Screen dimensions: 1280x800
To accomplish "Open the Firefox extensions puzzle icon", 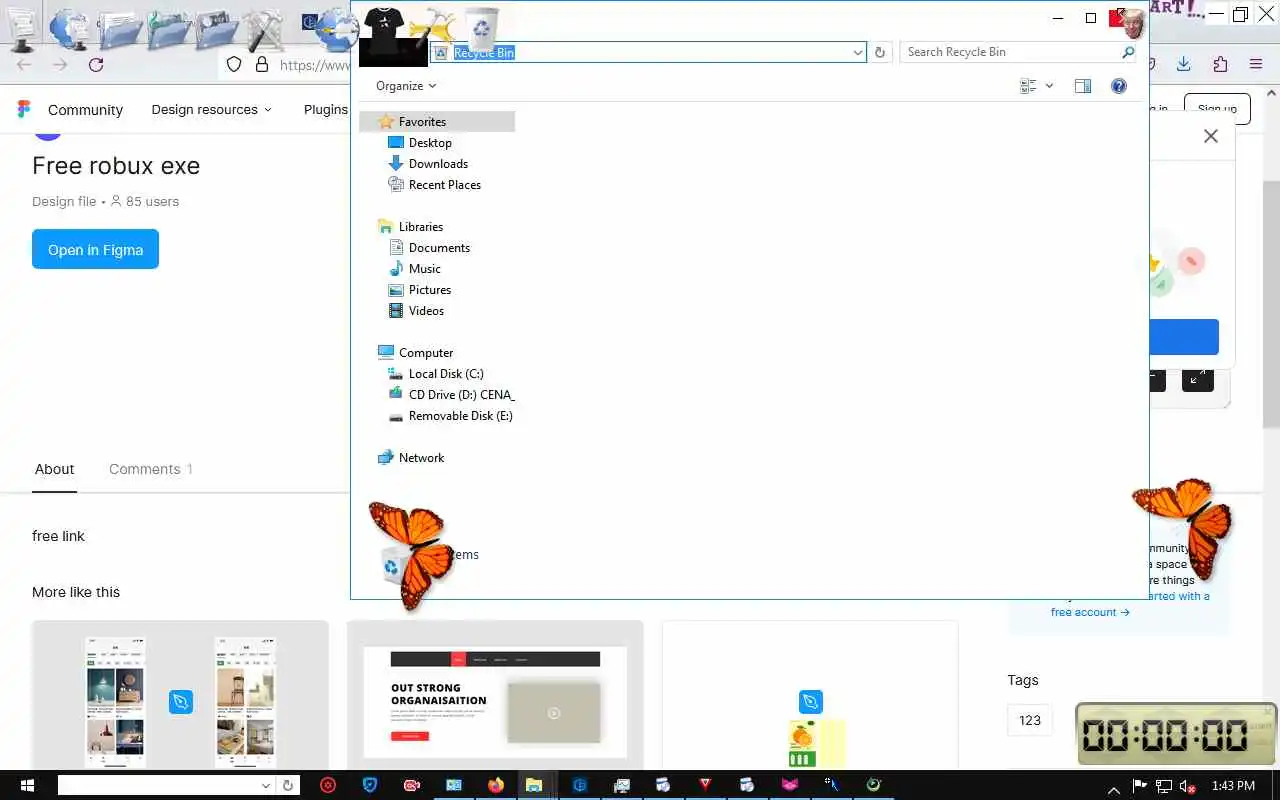I will pyautogui.click(x=1220, y=65).
